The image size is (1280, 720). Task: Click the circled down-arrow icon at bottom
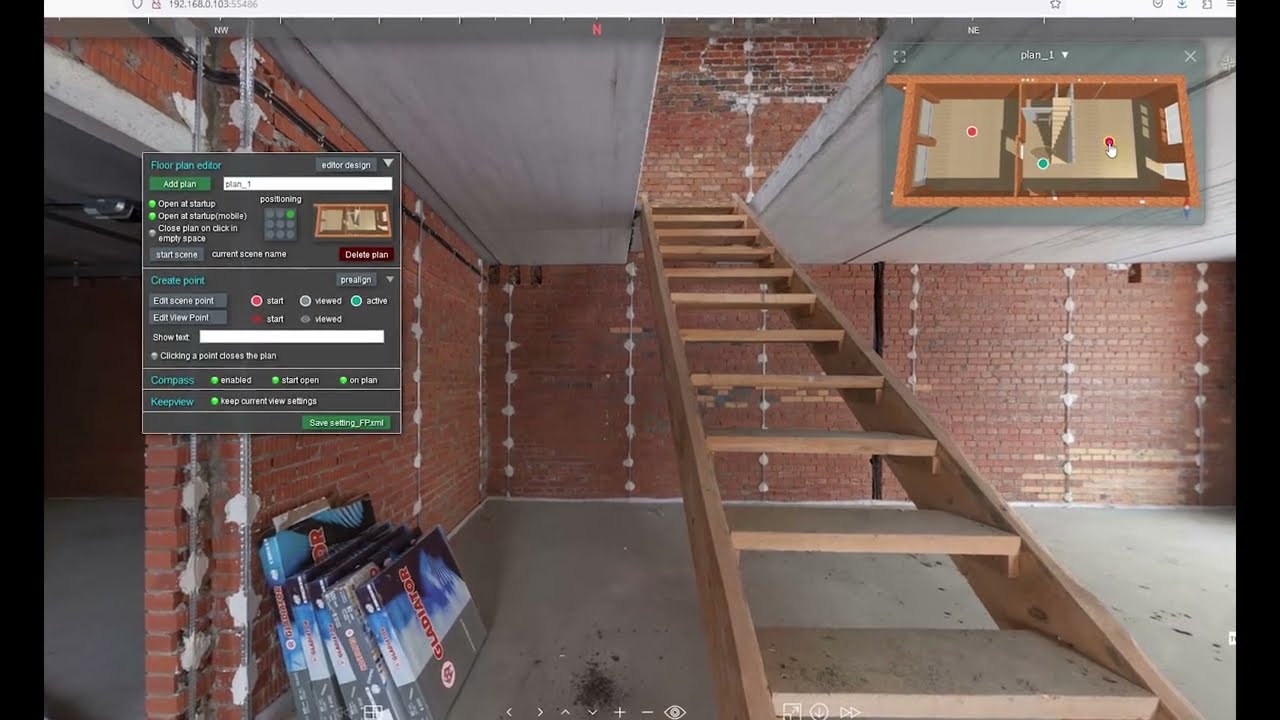(x=819, y=712)
